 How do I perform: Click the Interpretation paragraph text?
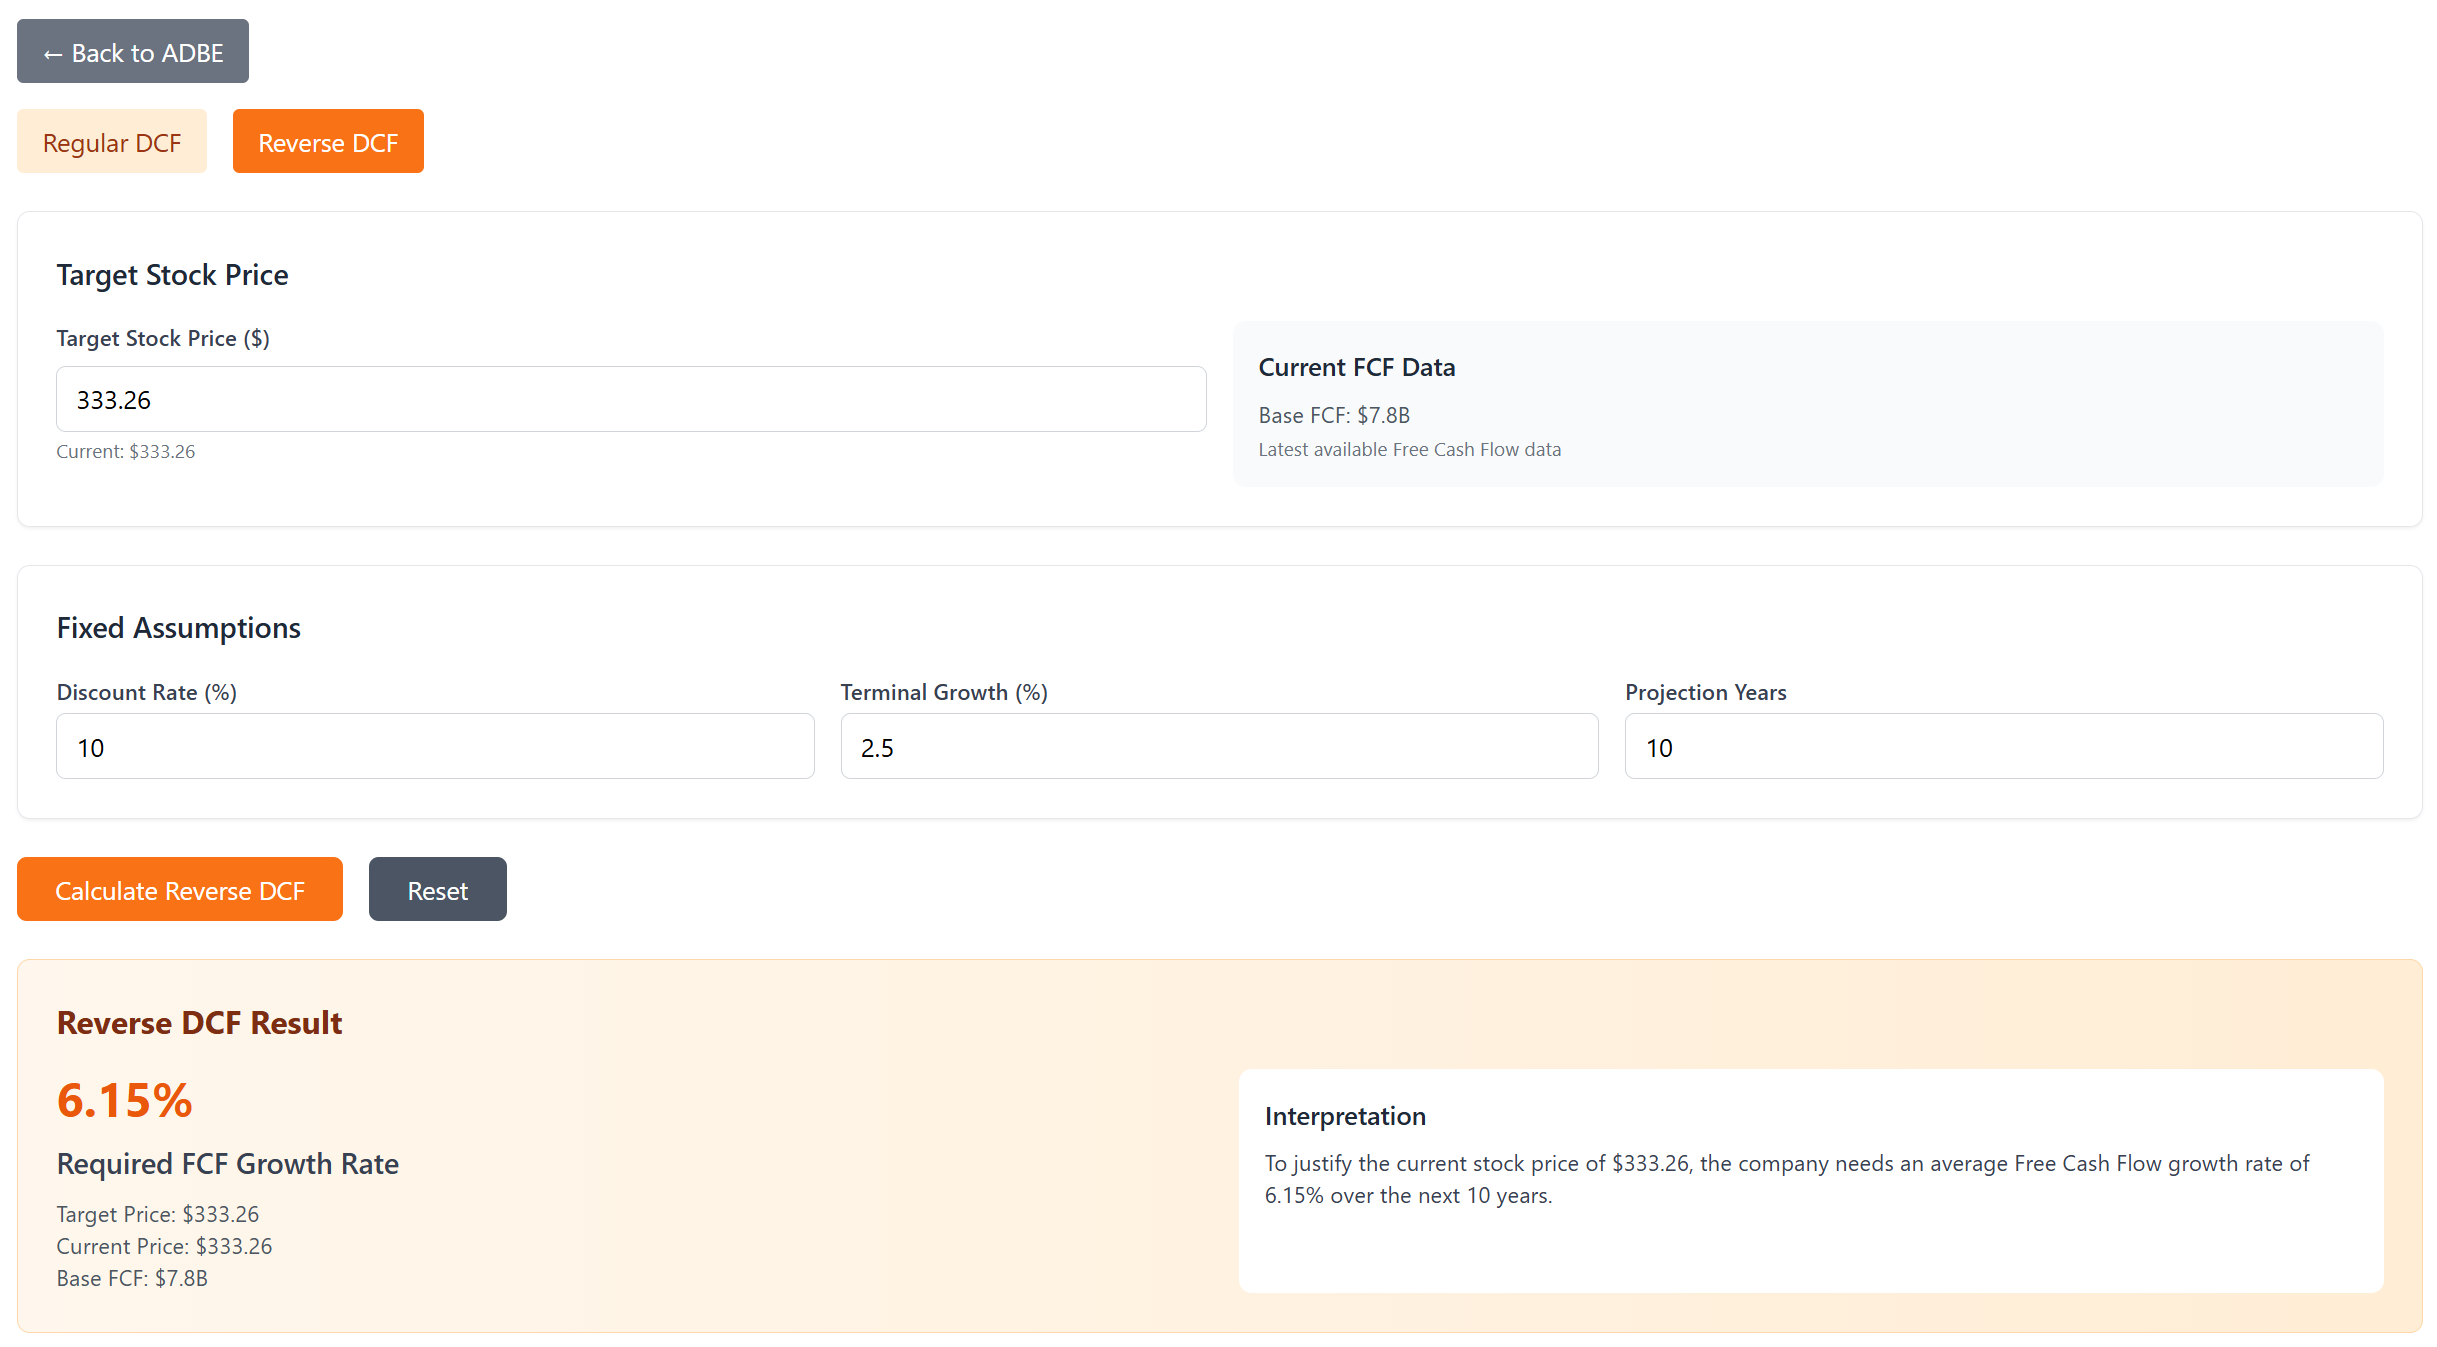point(1786,1179)
